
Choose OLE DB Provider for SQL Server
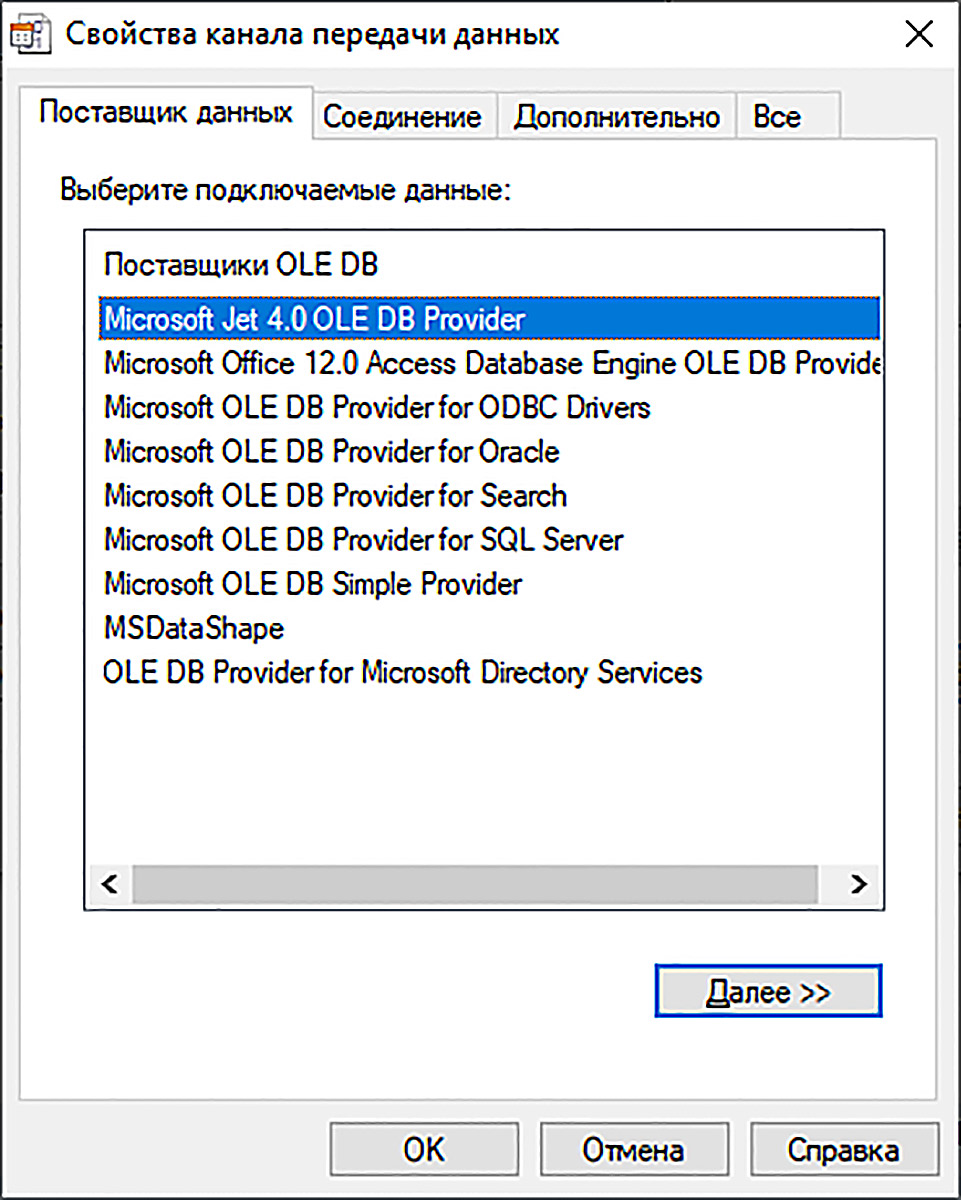point(363,540)
